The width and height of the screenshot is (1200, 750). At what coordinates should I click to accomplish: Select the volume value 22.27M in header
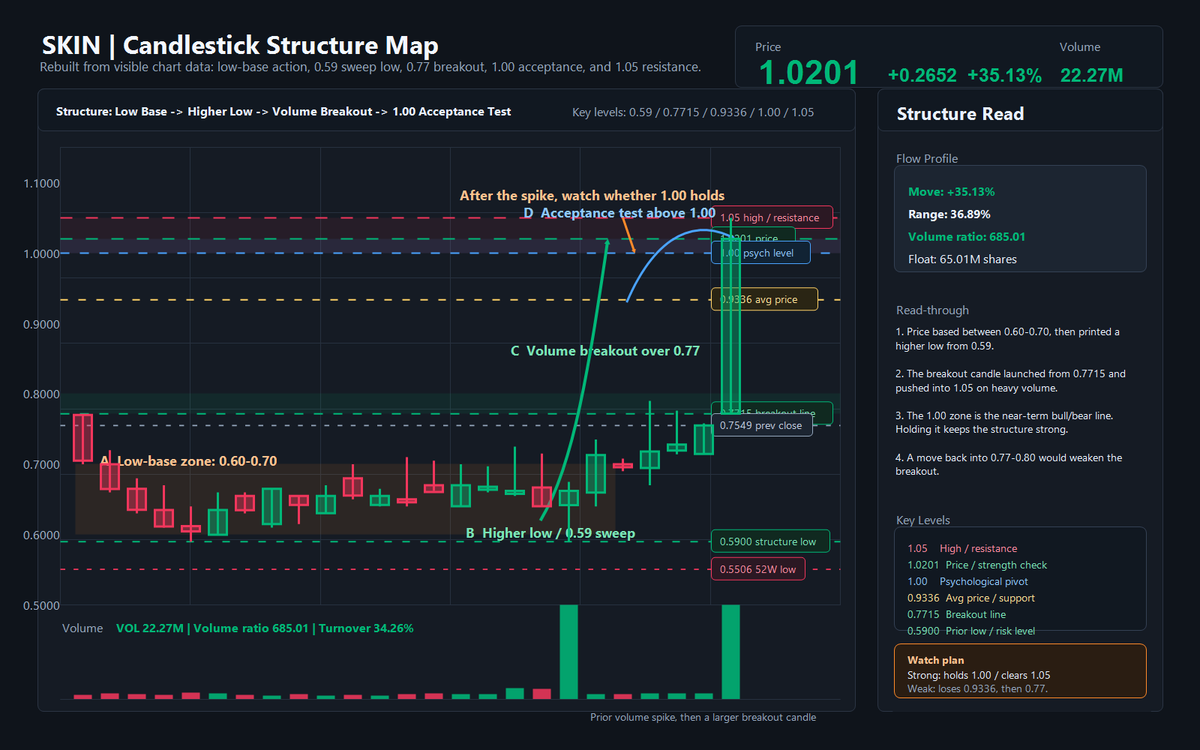(1091, 75)
